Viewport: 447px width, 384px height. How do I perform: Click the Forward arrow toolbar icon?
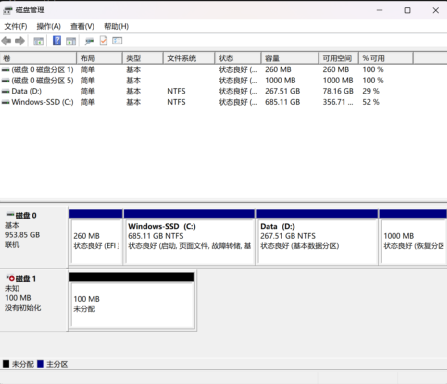pos(20,41)
